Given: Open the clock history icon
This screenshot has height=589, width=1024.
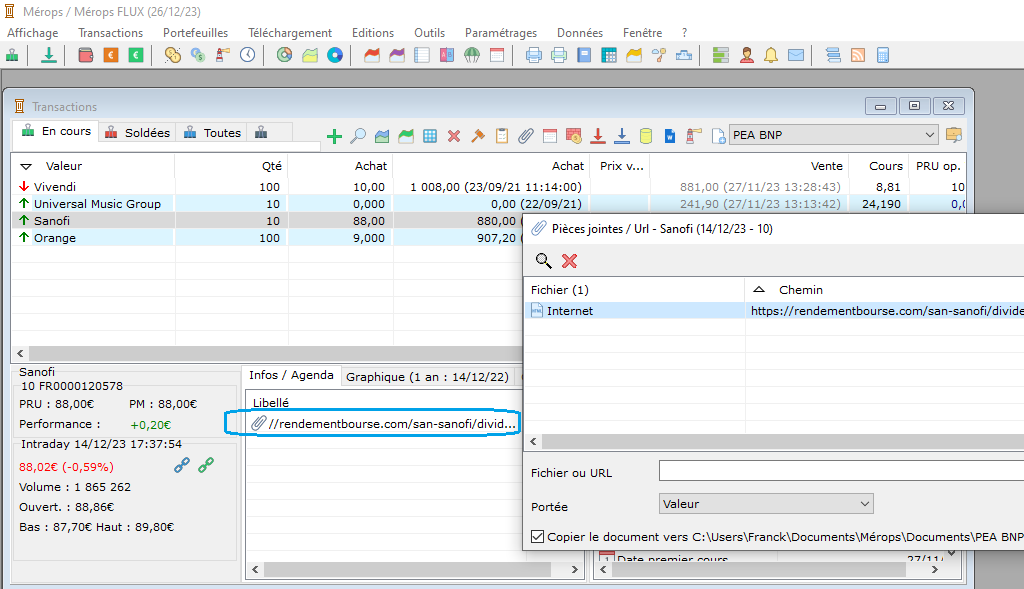Looking at the screenshot, I should (x=248, y=56).
